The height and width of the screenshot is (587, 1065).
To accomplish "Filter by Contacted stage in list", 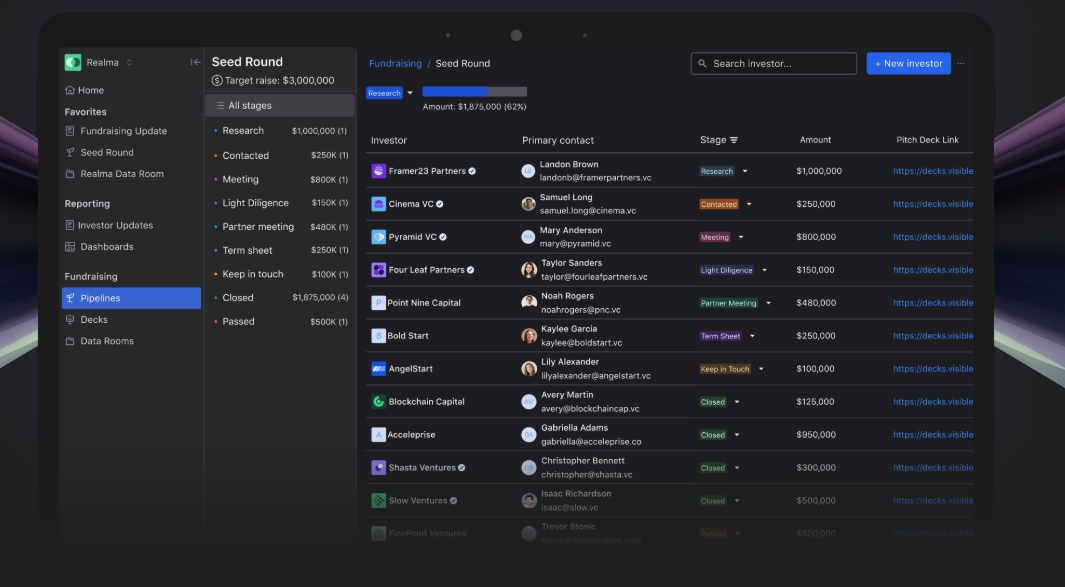I will [x=280, y=156].
